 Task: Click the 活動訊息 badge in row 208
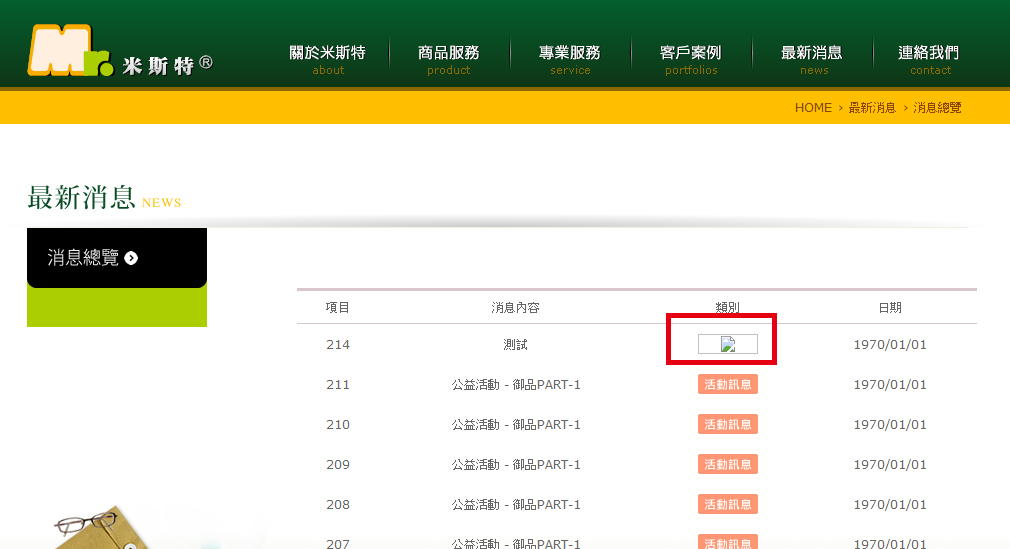(x=727, y=504)
